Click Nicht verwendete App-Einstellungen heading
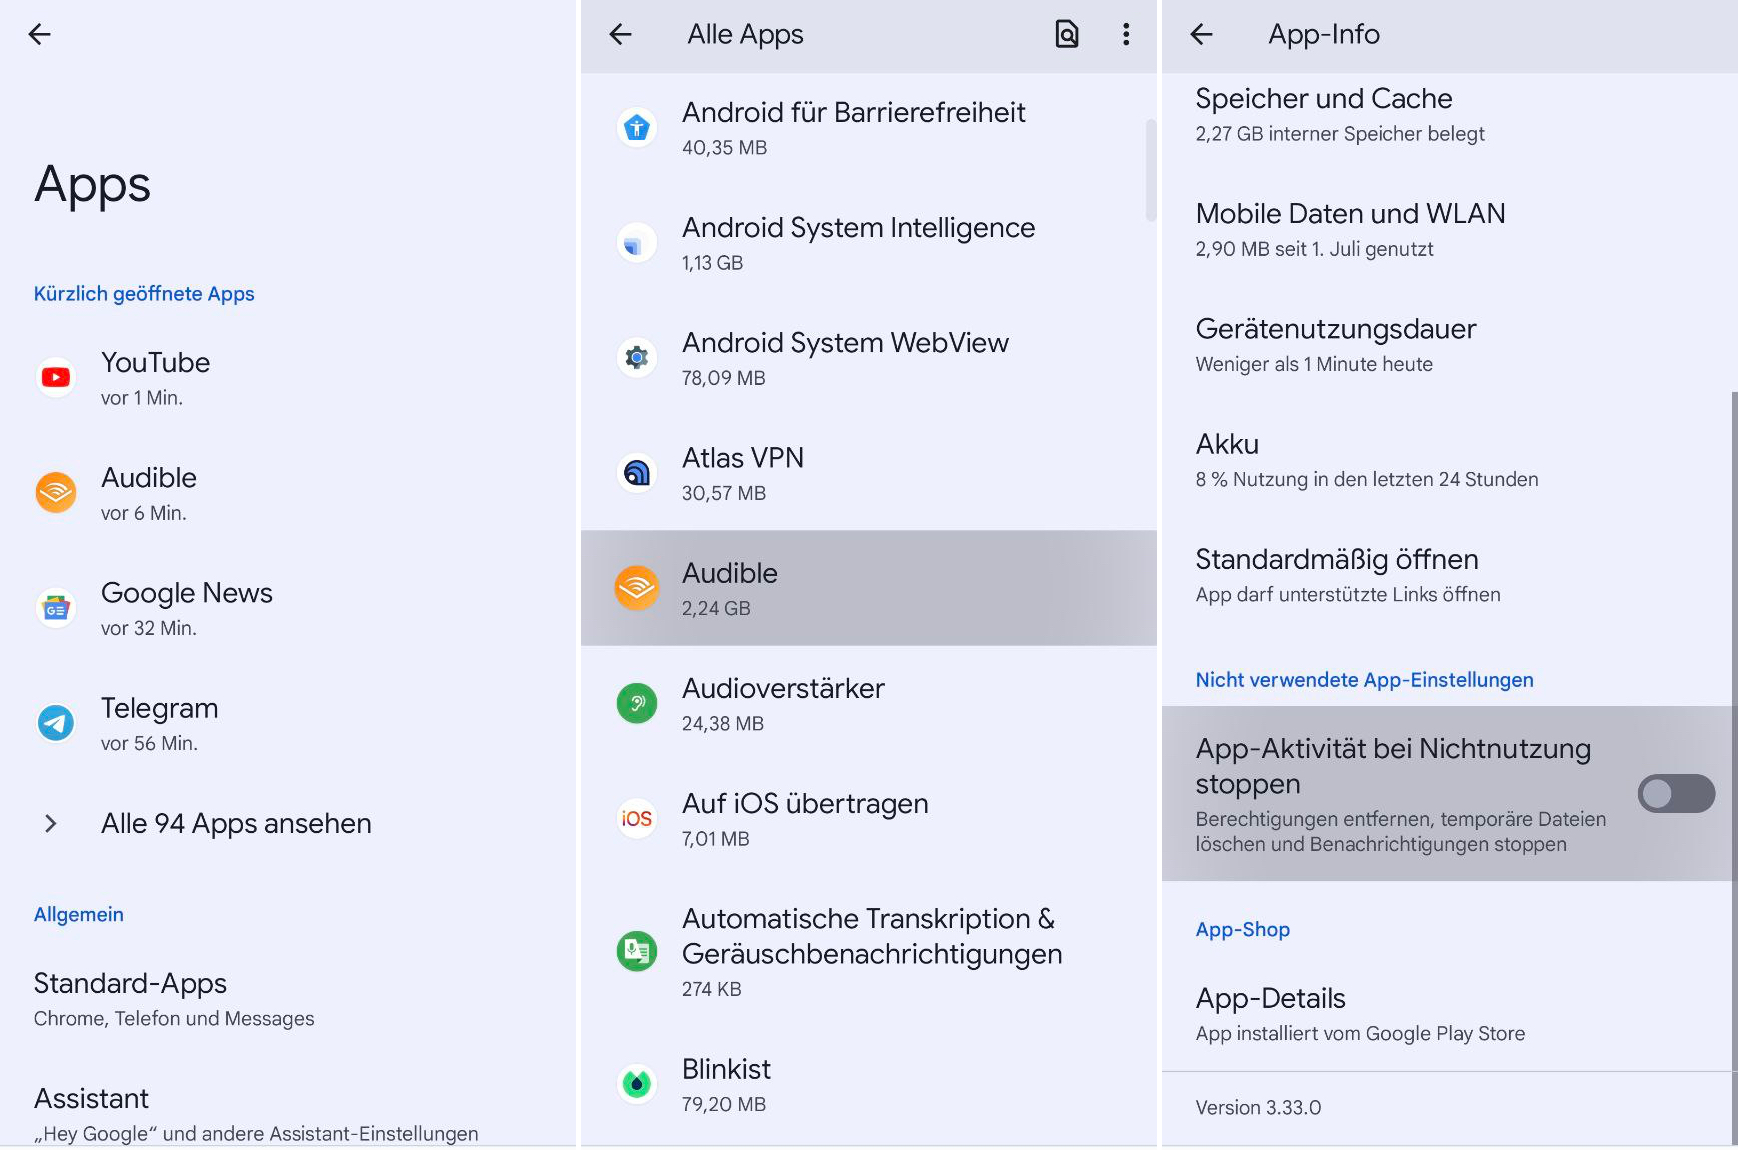The height and width of the screenshot is (1150, 1738). click(x=1364, y=680)
